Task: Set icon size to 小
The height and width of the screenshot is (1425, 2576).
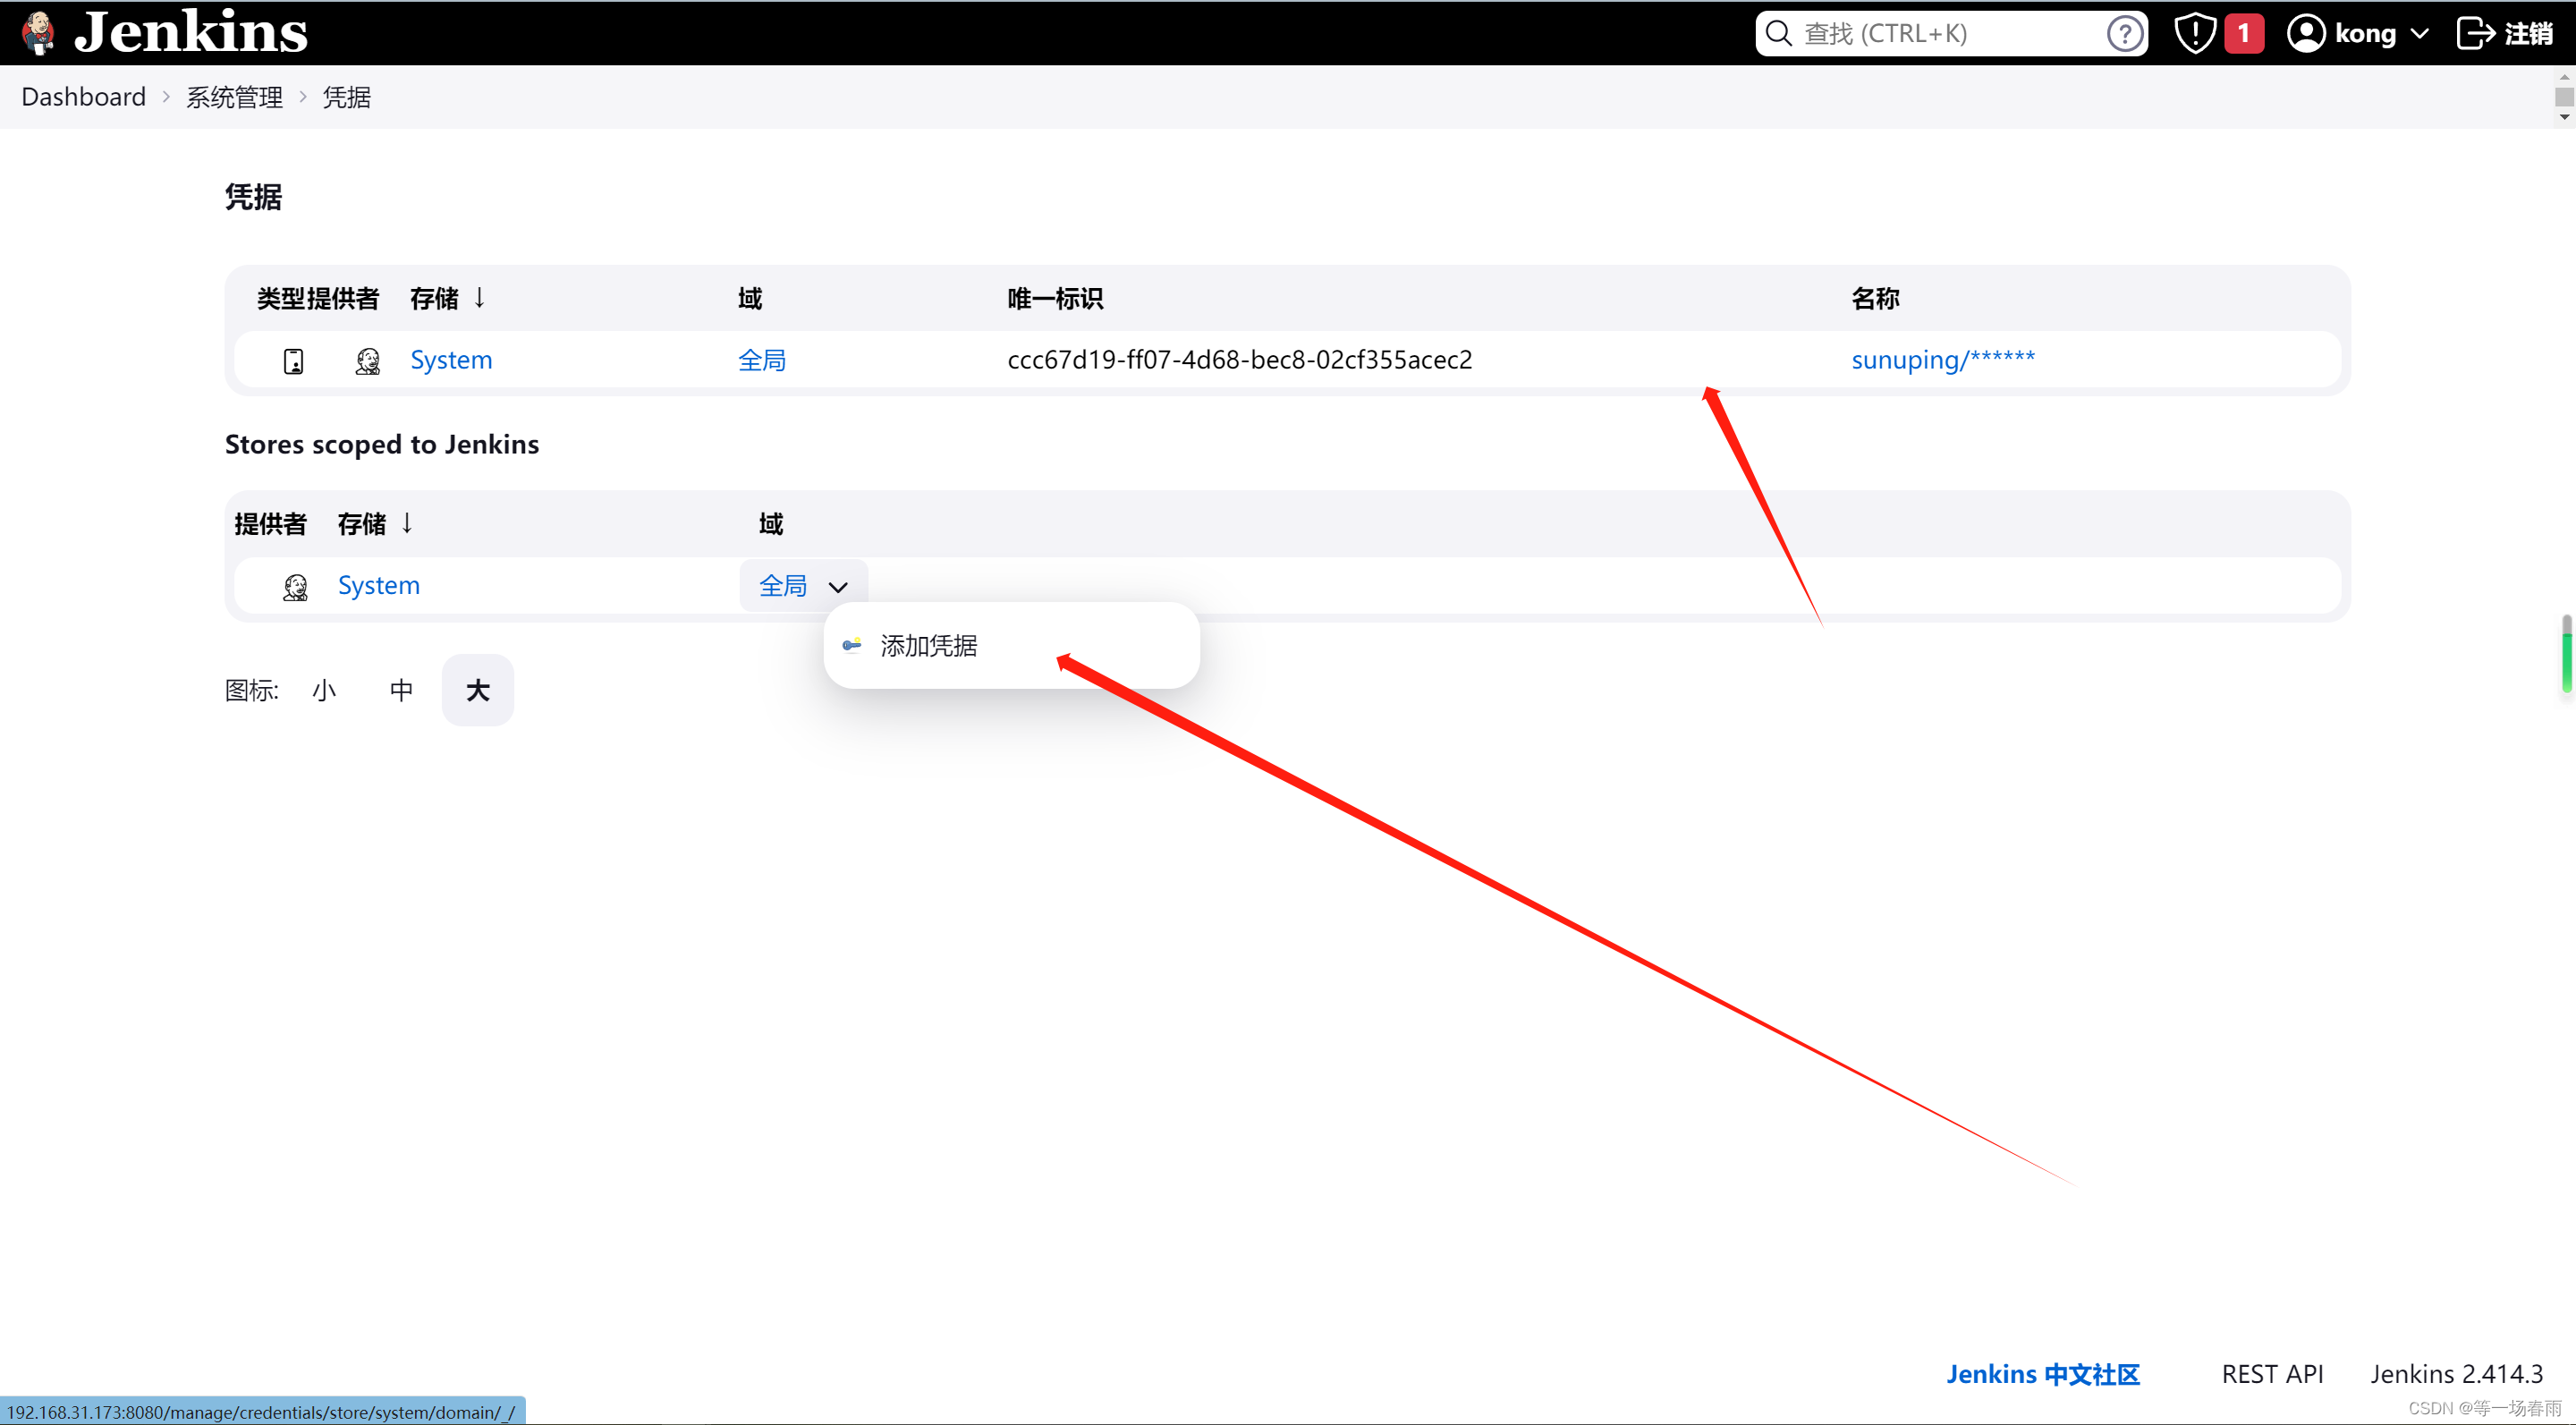Action: pos(324,690)
